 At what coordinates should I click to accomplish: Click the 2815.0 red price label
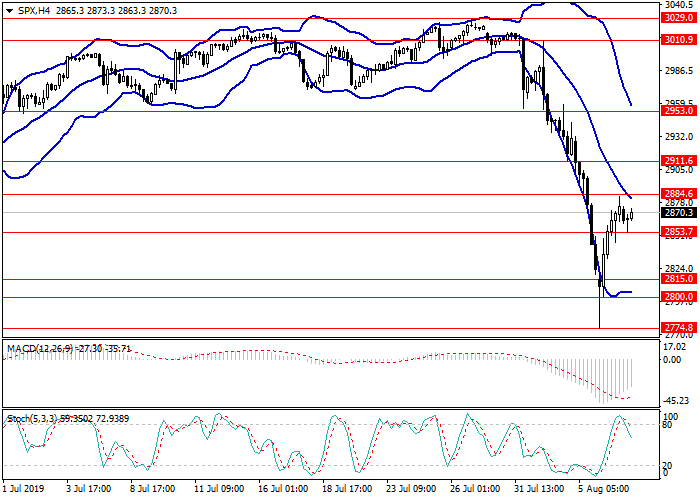click(677, 280)
